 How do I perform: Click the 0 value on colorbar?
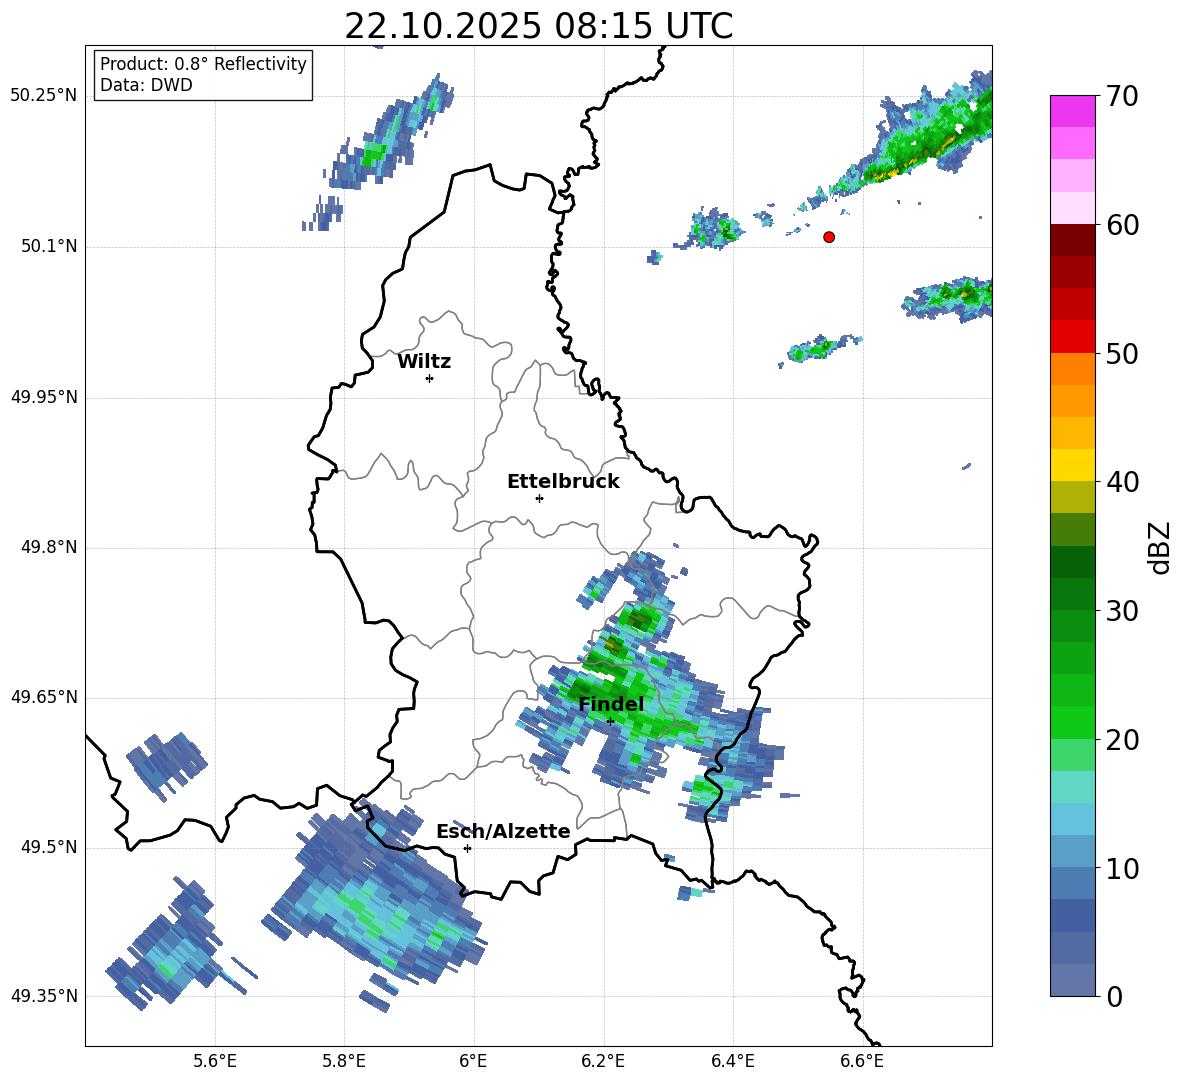tap(1114, 997)
